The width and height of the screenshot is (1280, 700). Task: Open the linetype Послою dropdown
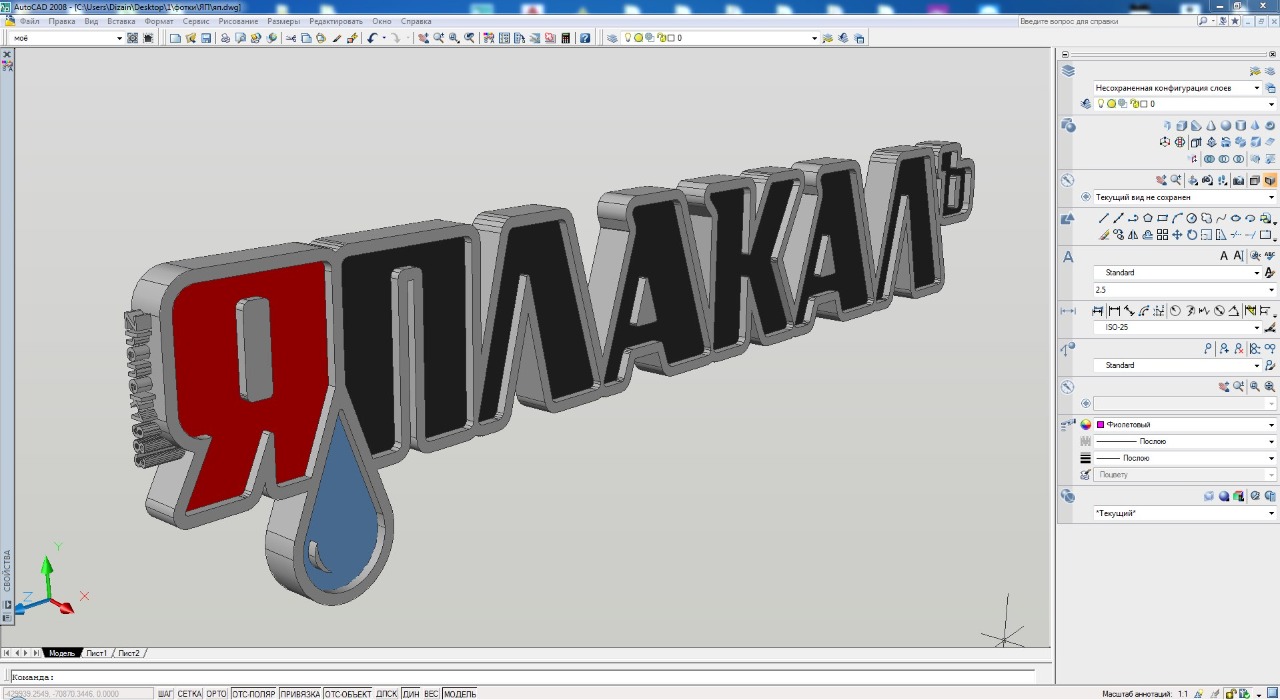click(x=1186, y=441)
